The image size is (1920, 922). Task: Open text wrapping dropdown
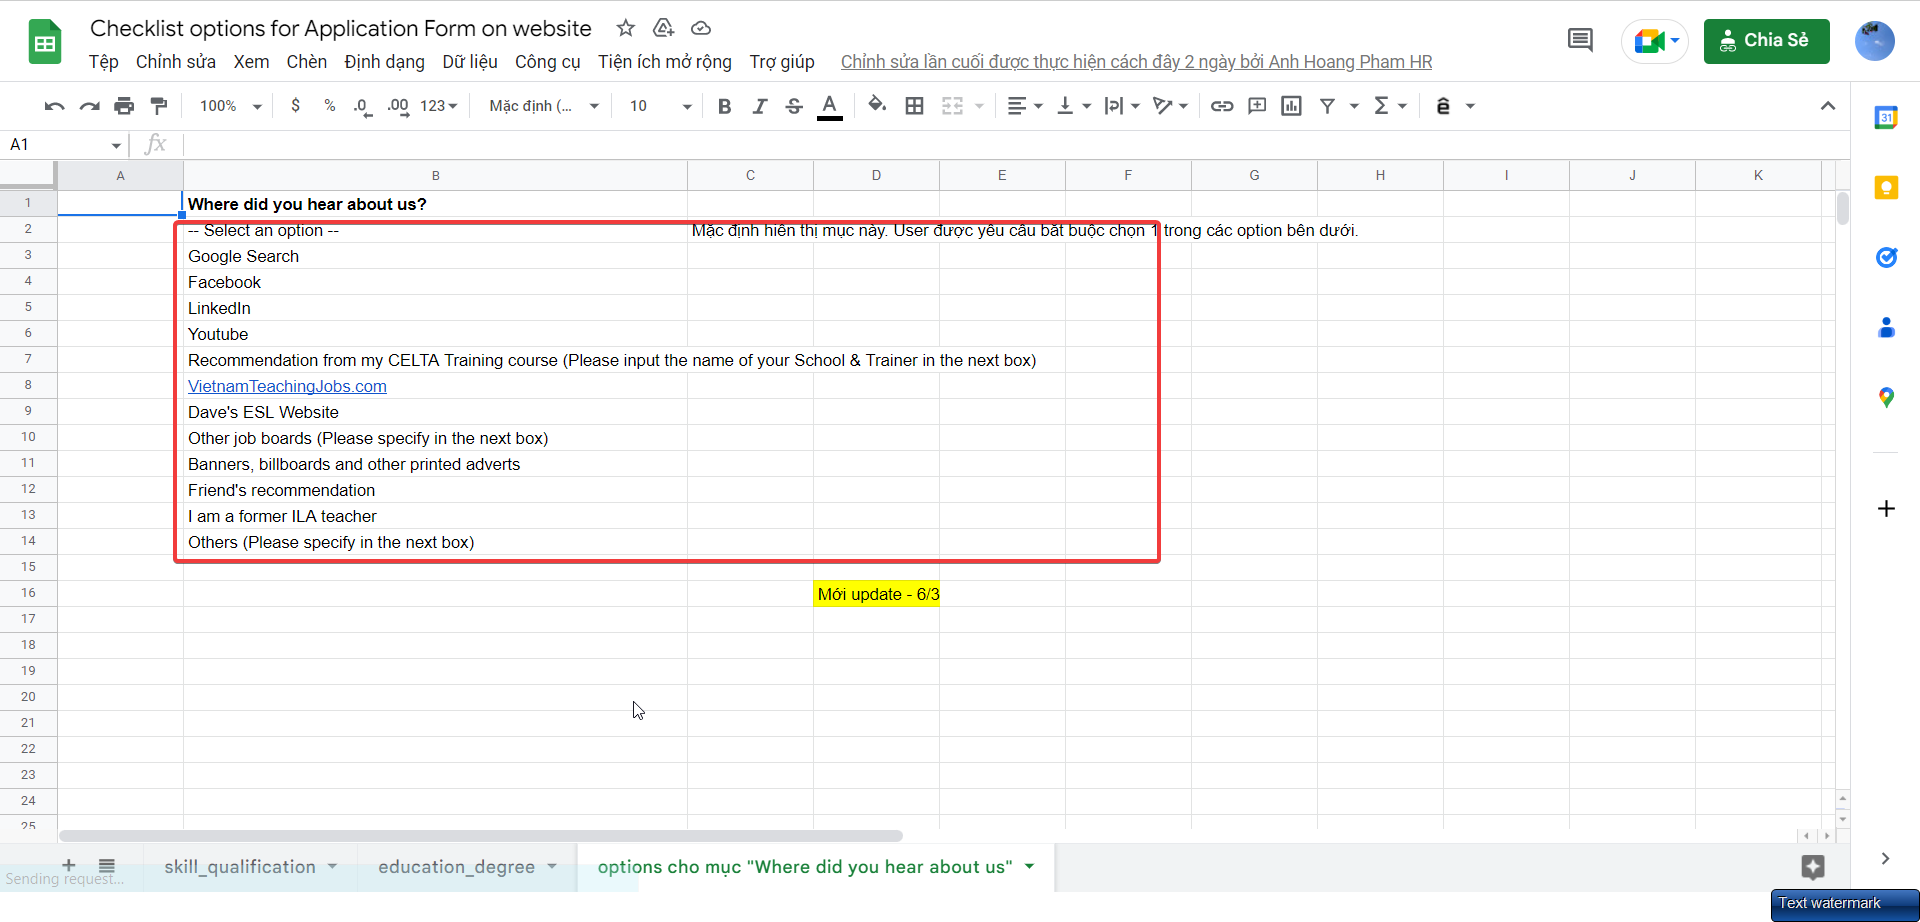(x=1122, y=106)
